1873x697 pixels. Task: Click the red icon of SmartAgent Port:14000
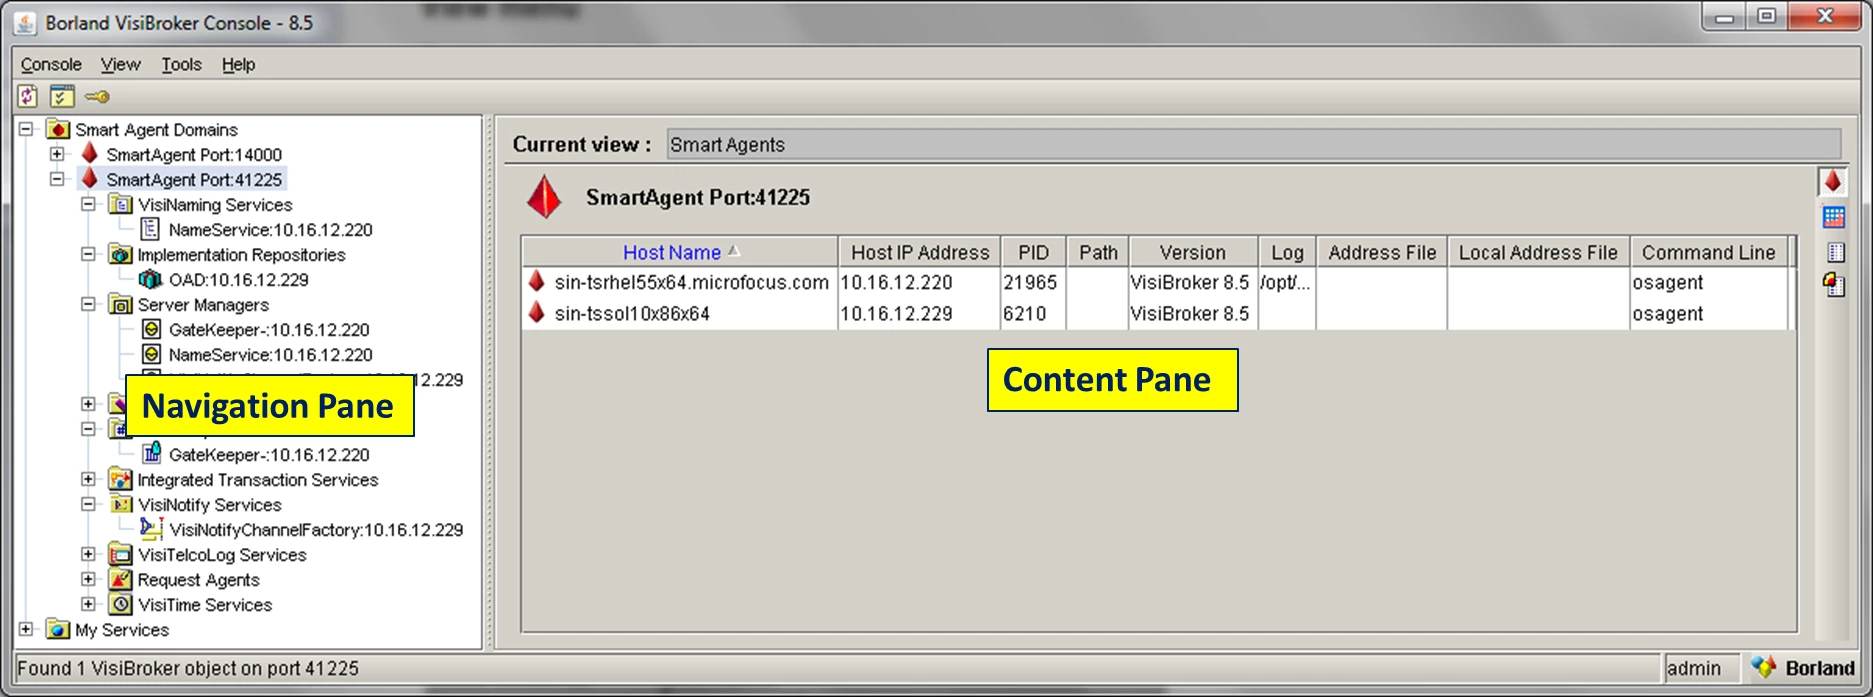[89, 153]
